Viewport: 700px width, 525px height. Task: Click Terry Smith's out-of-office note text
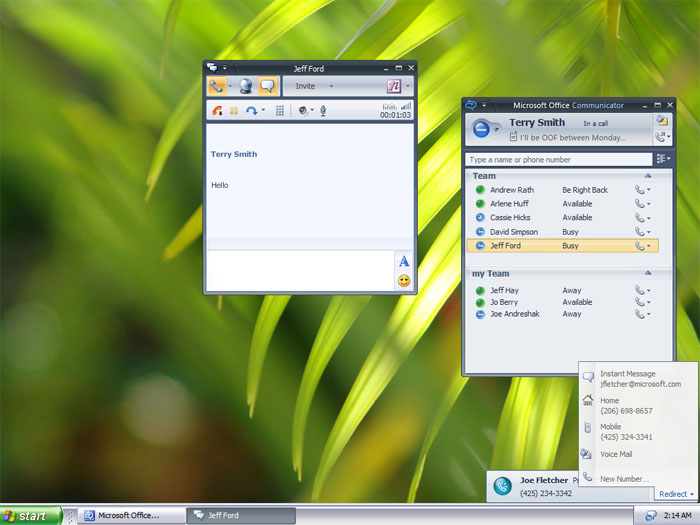tap(572, 138)
